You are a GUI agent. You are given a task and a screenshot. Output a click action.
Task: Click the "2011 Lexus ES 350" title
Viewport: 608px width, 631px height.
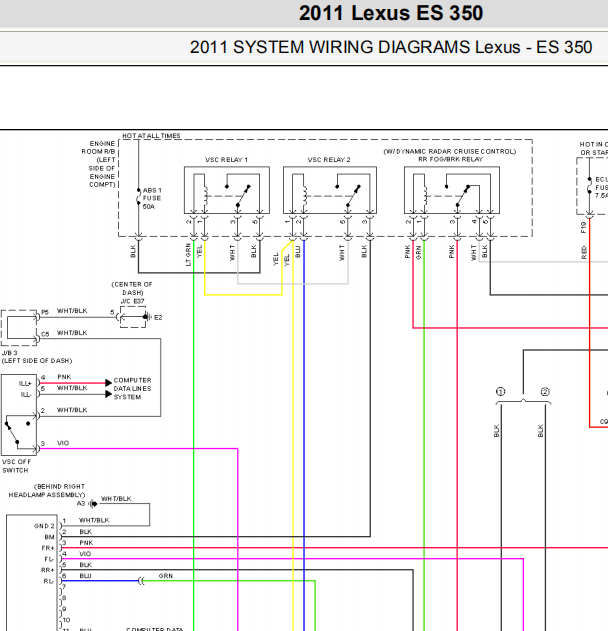tap(391, 13)
